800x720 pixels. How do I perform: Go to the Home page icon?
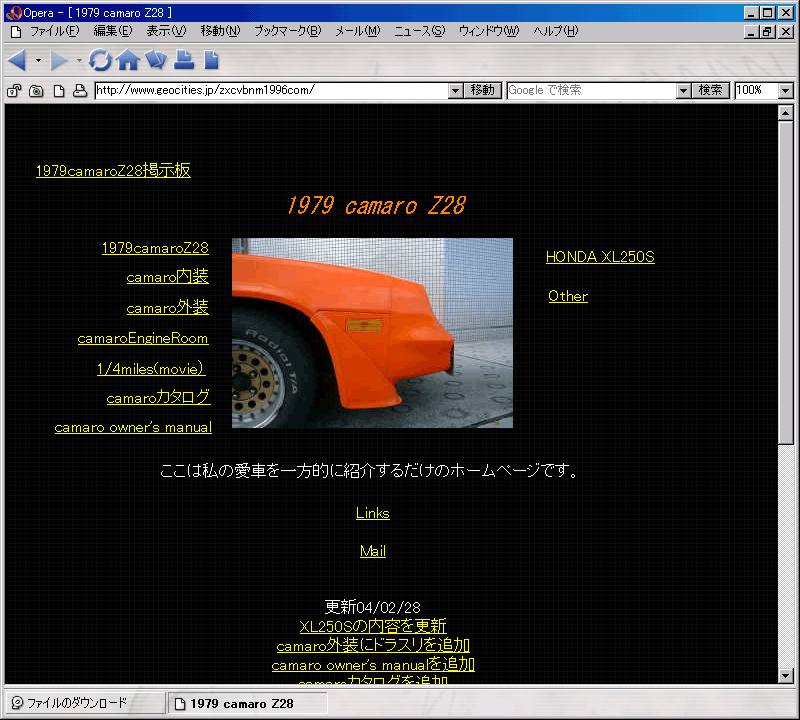[x=128, y=60]
